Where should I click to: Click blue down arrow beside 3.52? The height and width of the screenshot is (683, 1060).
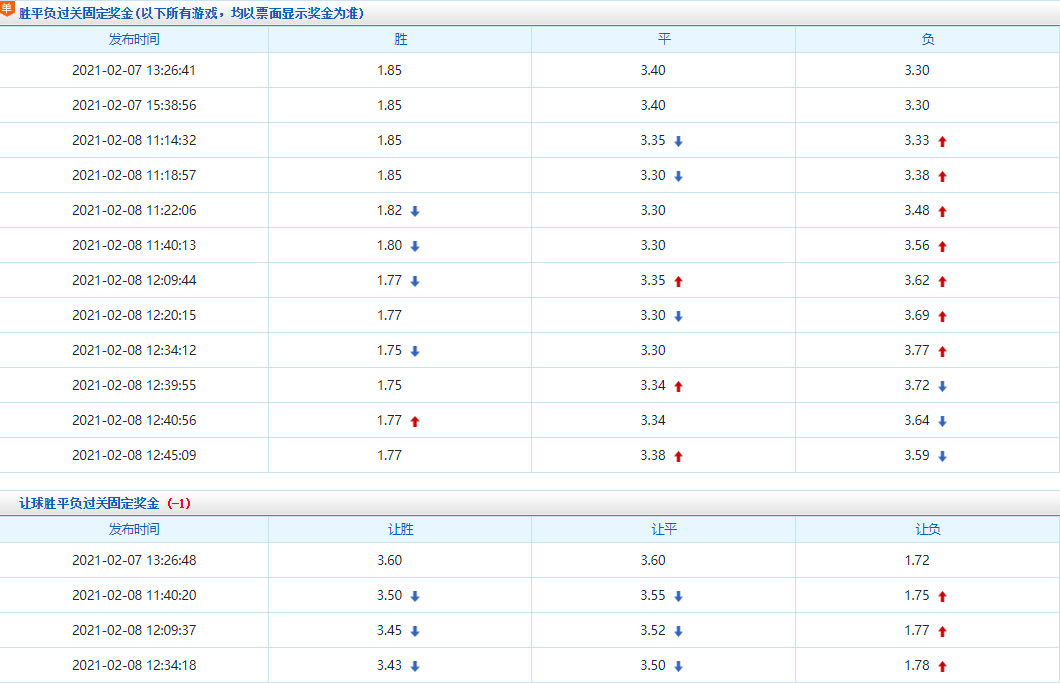click(678, 632)
